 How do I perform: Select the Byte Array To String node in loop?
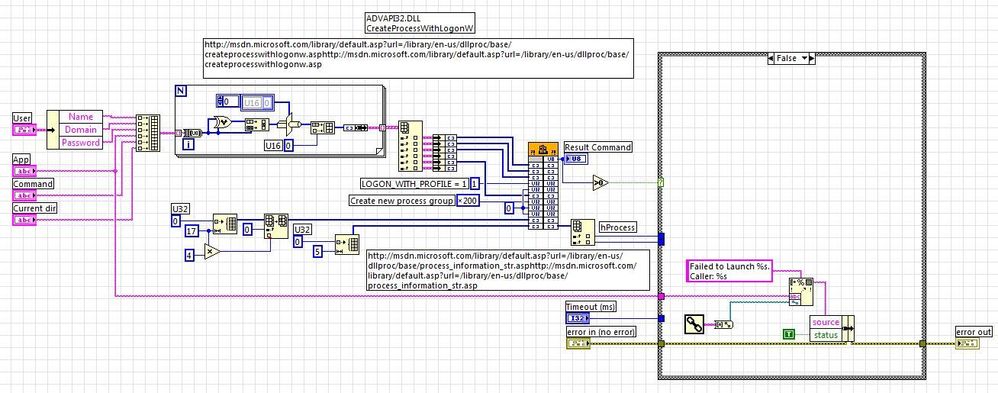[355, 128]
